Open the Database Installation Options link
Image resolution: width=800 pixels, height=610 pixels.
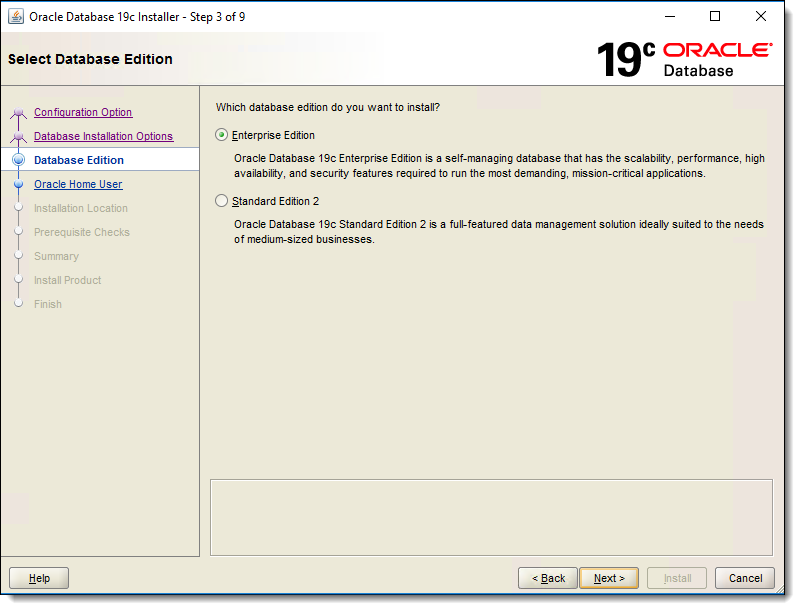(104, 136)
